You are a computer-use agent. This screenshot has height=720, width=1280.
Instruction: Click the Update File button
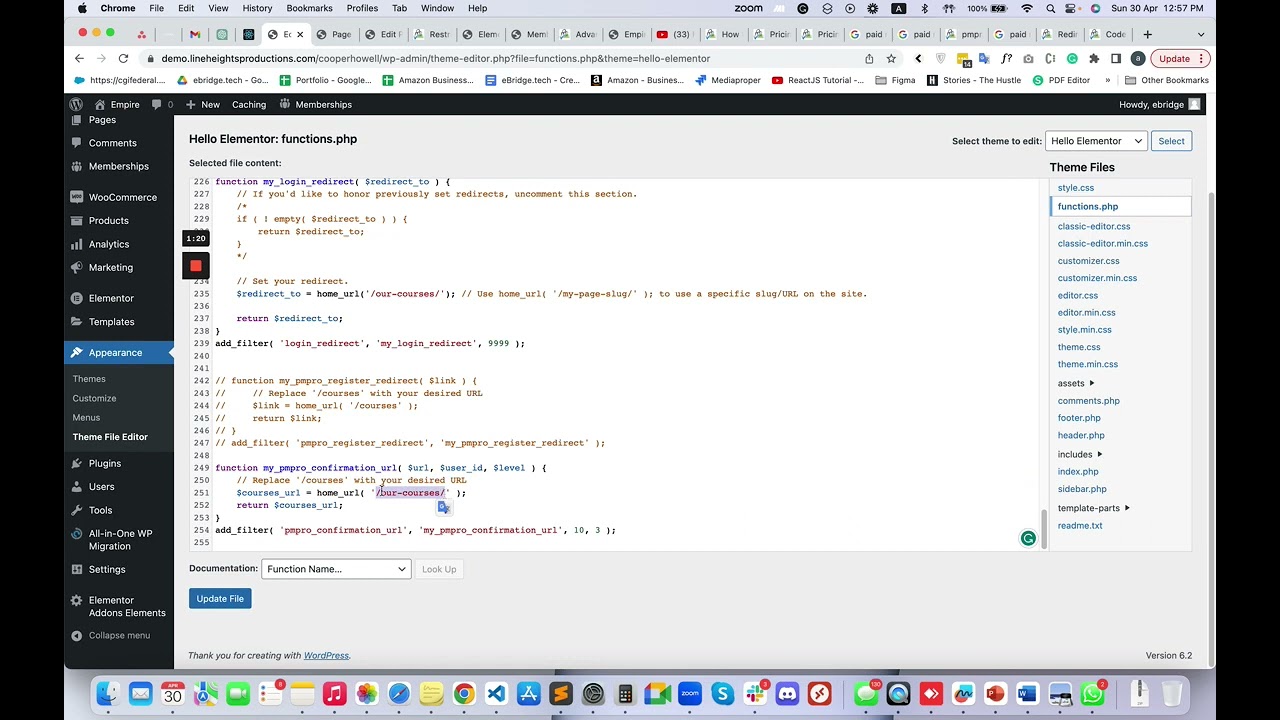[220, 598]
